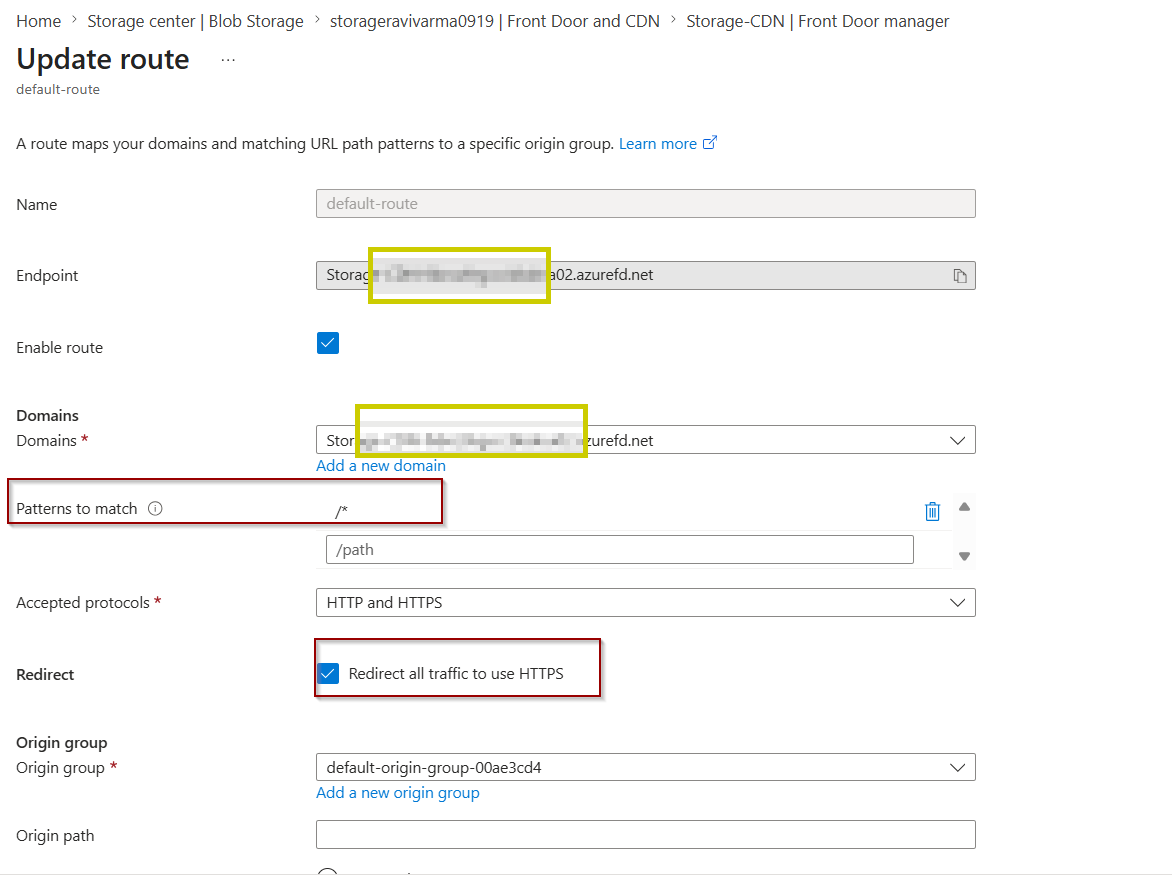
Task: Navigate to storageravivarma0919 Front Door and CDN
Action: 495,21
